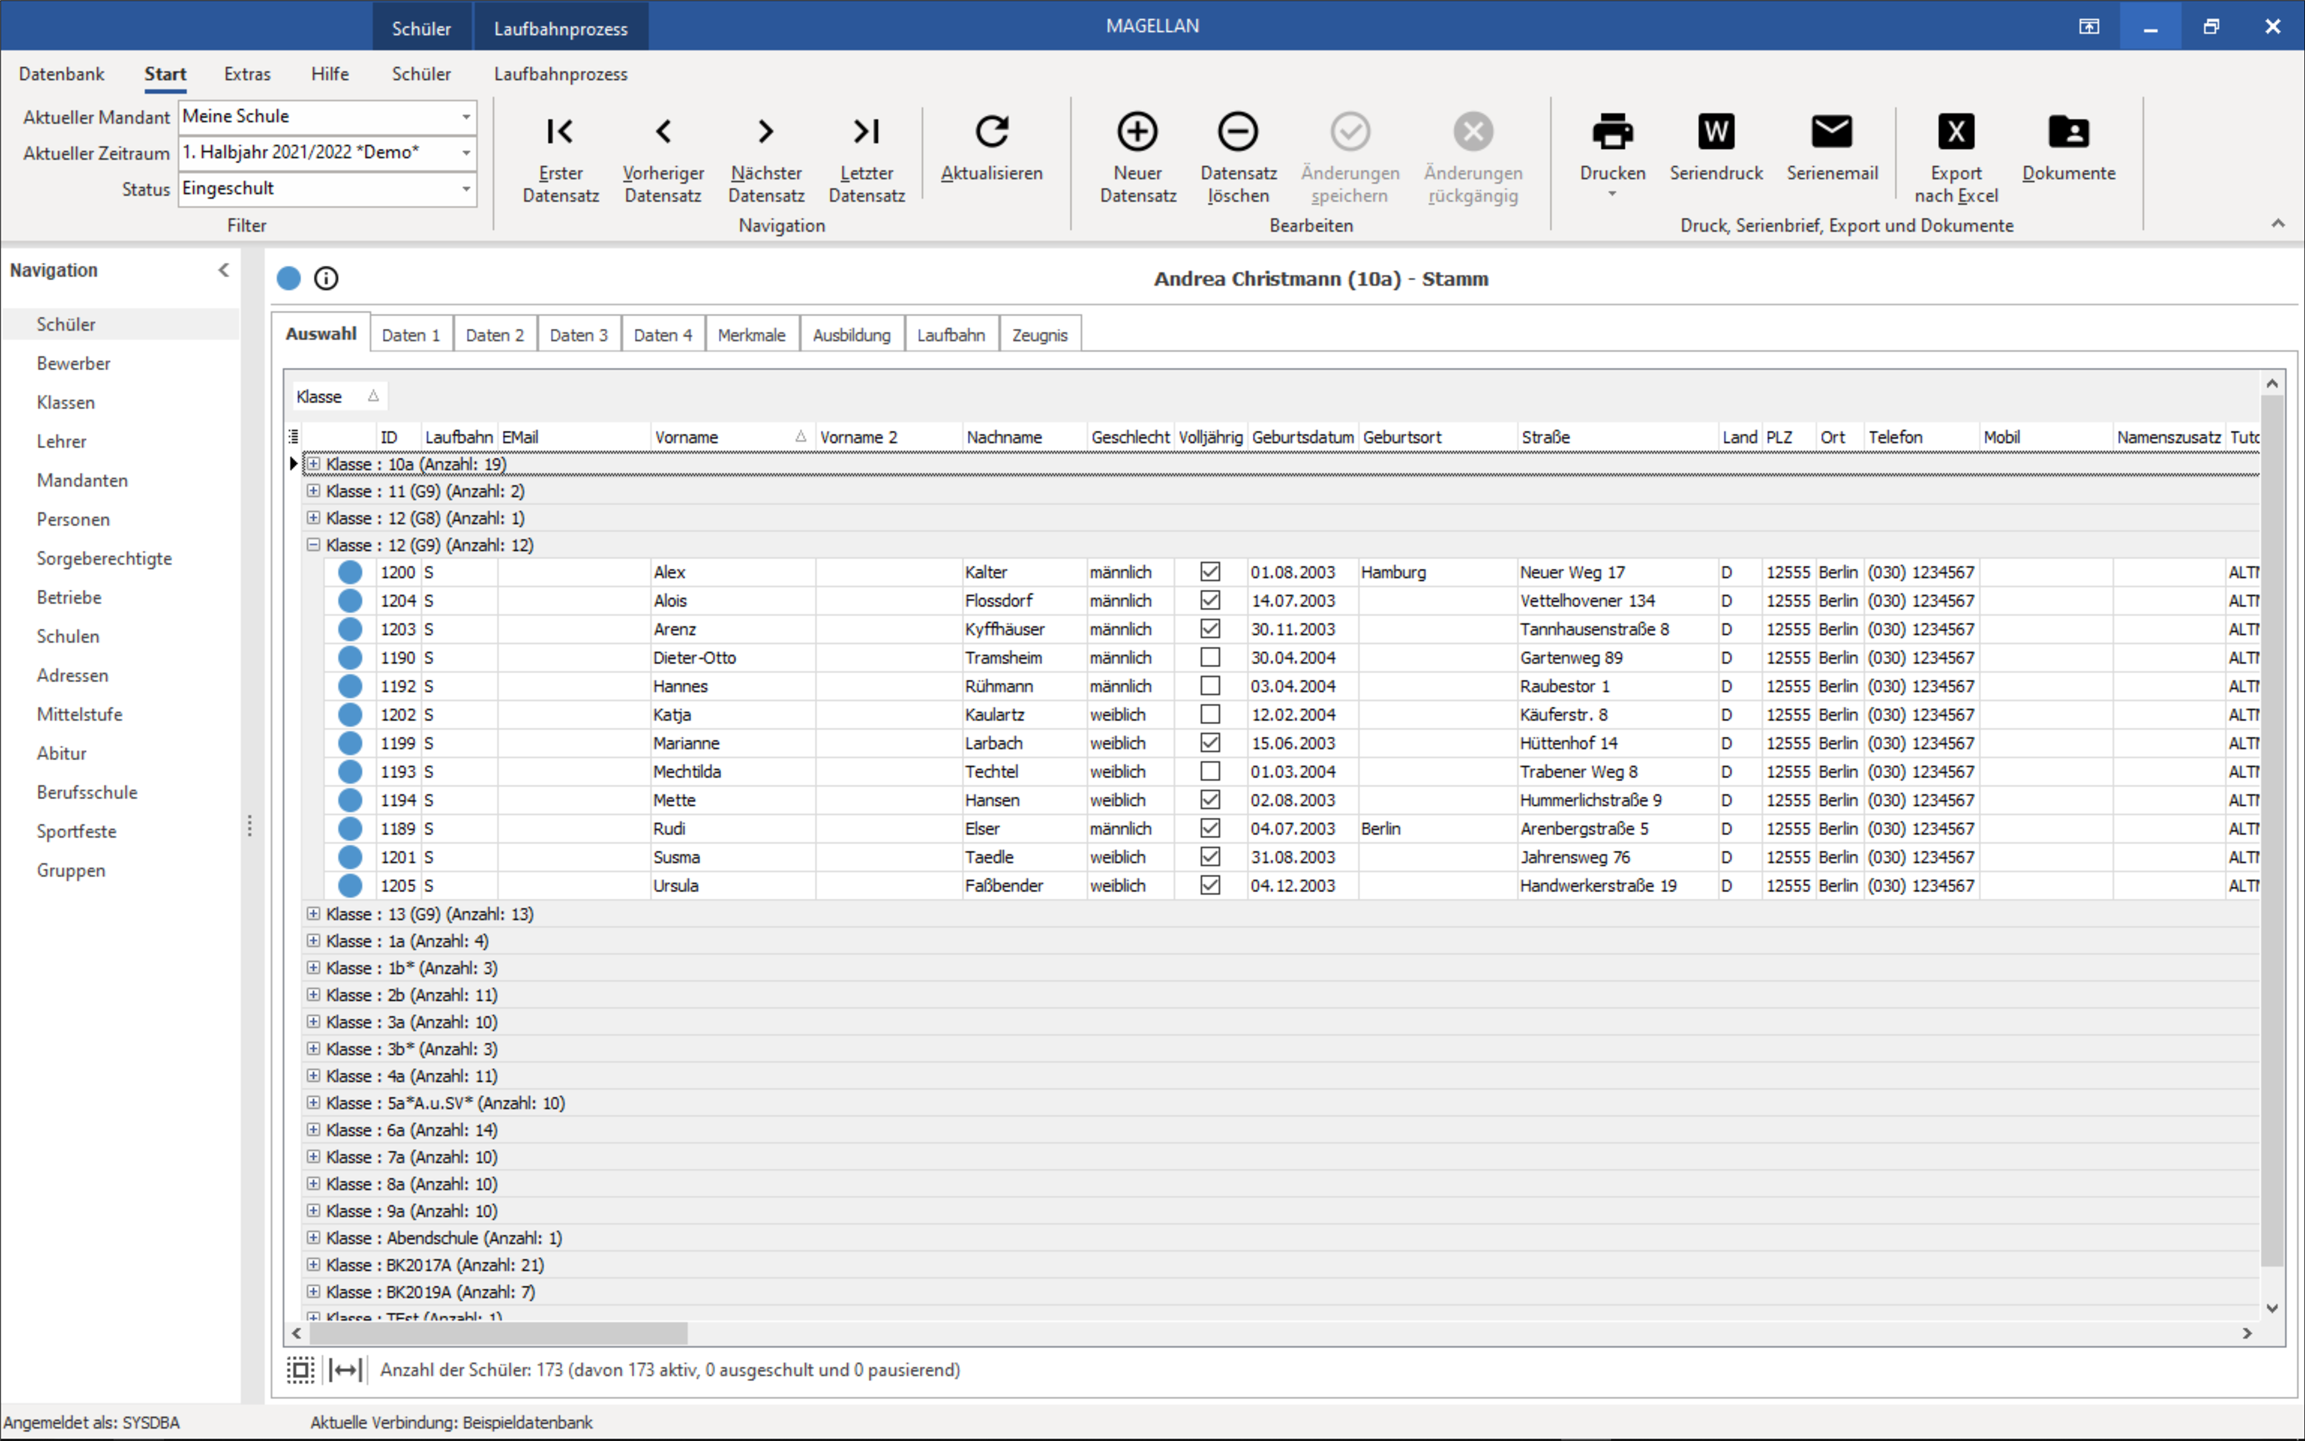Expand Klasse 6a group
2305x1441 pixels.
[313, 1130]
